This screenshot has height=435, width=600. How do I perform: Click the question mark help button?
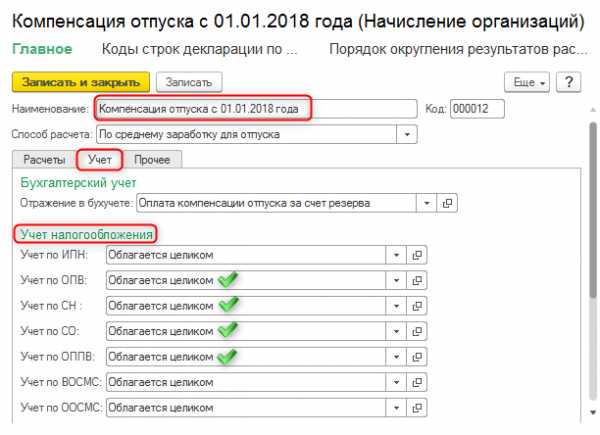(x=567, y=81)
